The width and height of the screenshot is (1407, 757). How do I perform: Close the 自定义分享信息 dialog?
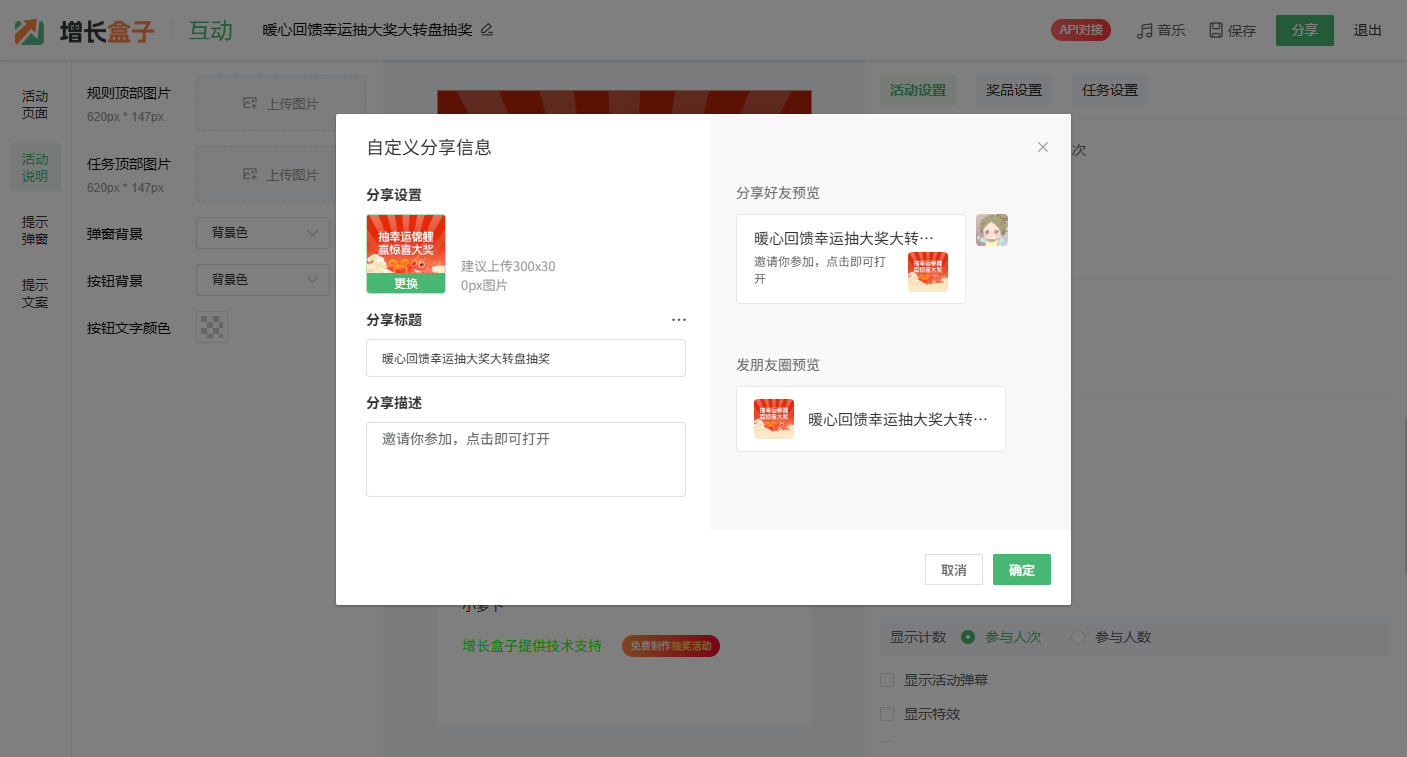[x=1043, y=147]
